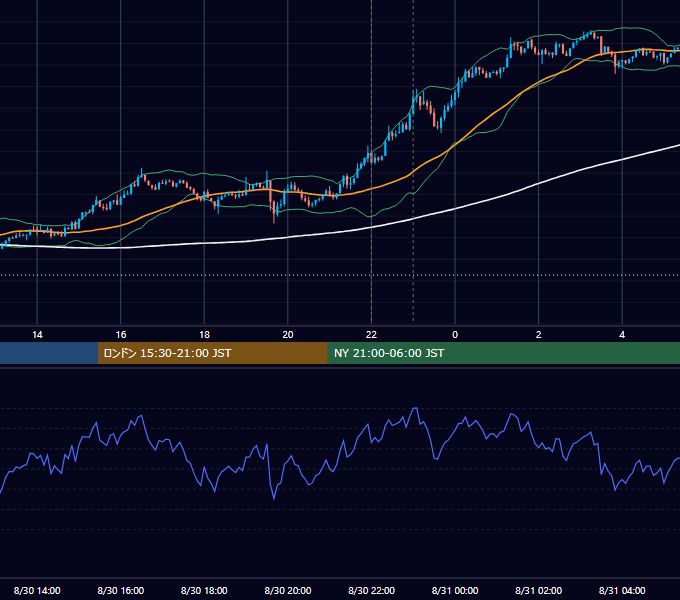Click the hour label 4 on time axis
Screen dimensions: 680x600
(622, 335)
